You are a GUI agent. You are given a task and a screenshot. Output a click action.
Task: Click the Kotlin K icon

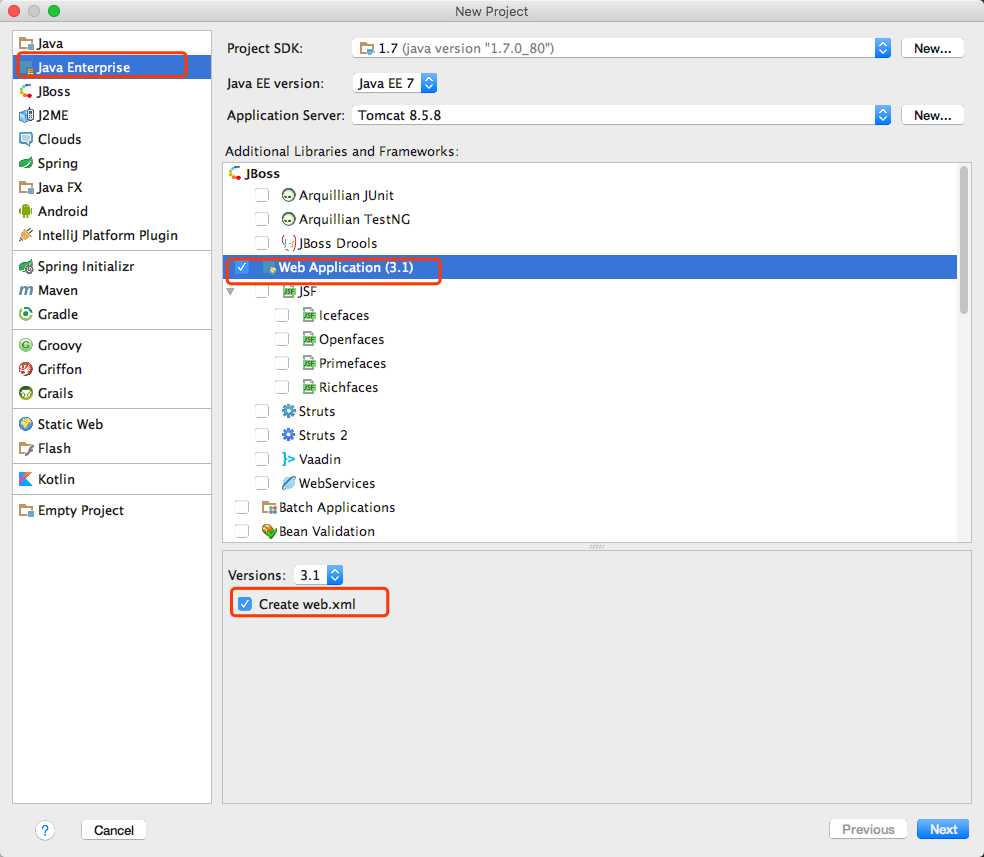[26, 479]
